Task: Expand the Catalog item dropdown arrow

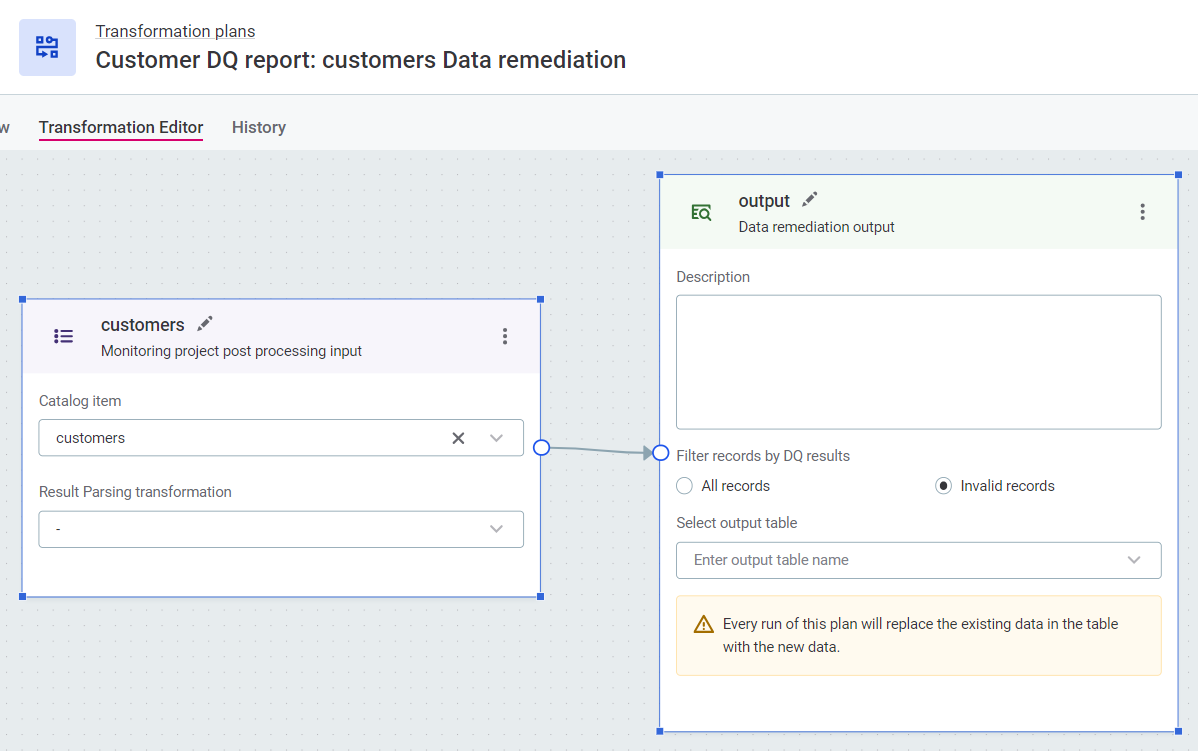Action: click(496, 438)
